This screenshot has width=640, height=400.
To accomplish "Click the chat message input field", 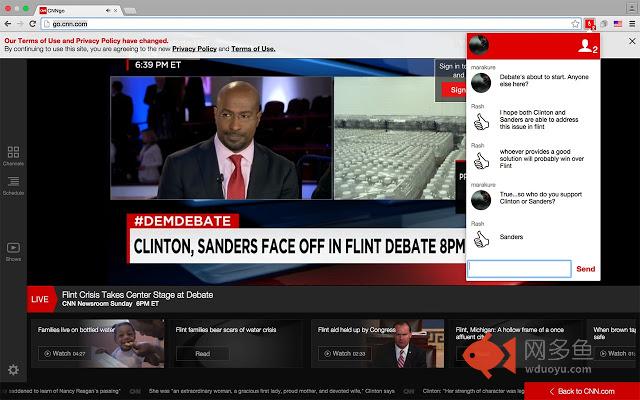I will pyautogui.click(x=519, y=269).
